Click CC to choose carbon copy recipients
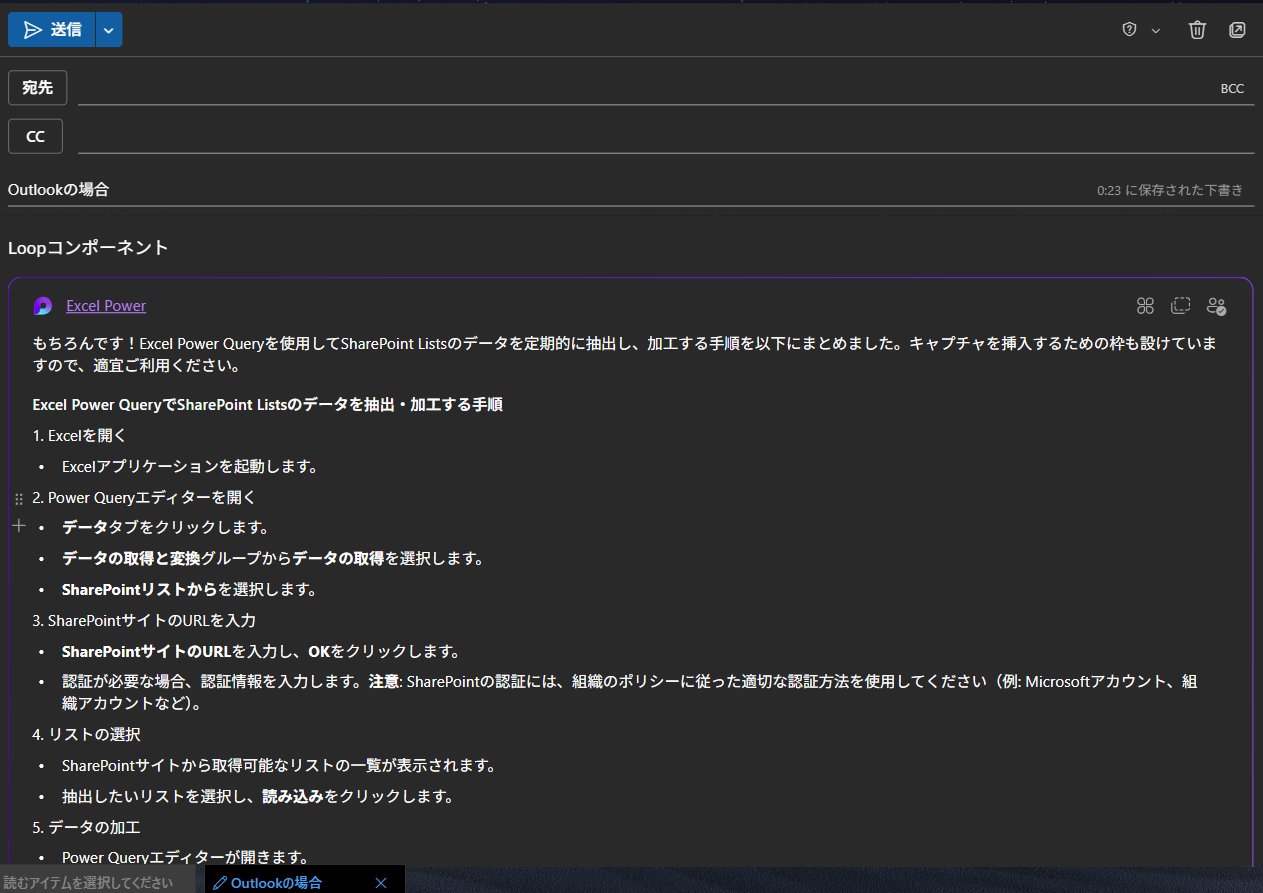The image size is (1263, 893). 35,135
